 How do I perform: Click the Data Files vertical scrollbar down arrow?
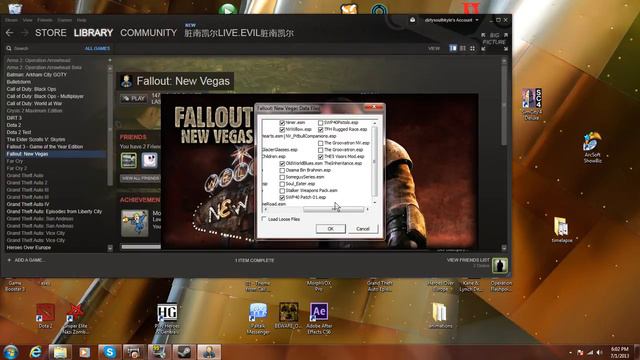(375, 202)
